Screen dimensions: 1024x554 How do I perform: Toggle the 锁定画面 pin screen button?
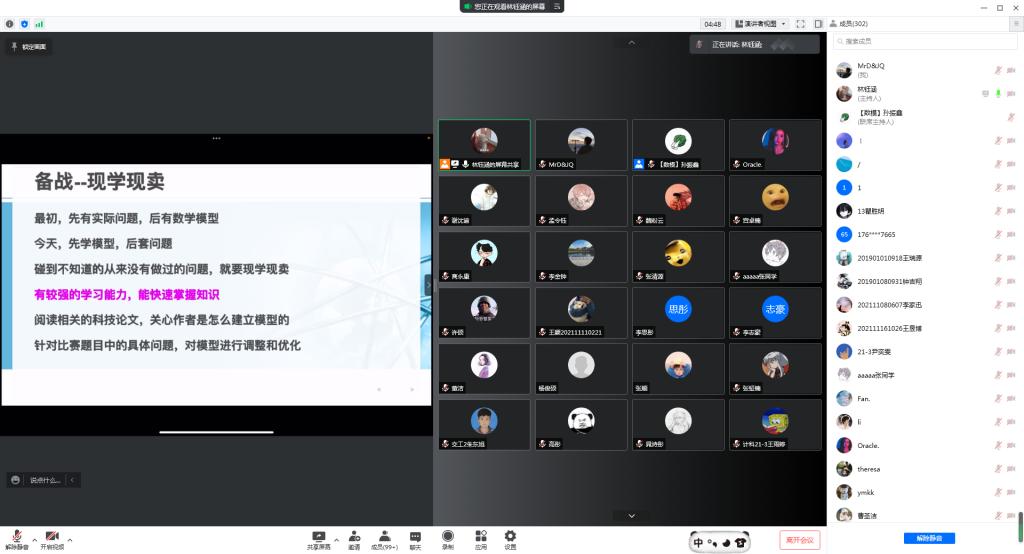28,46
